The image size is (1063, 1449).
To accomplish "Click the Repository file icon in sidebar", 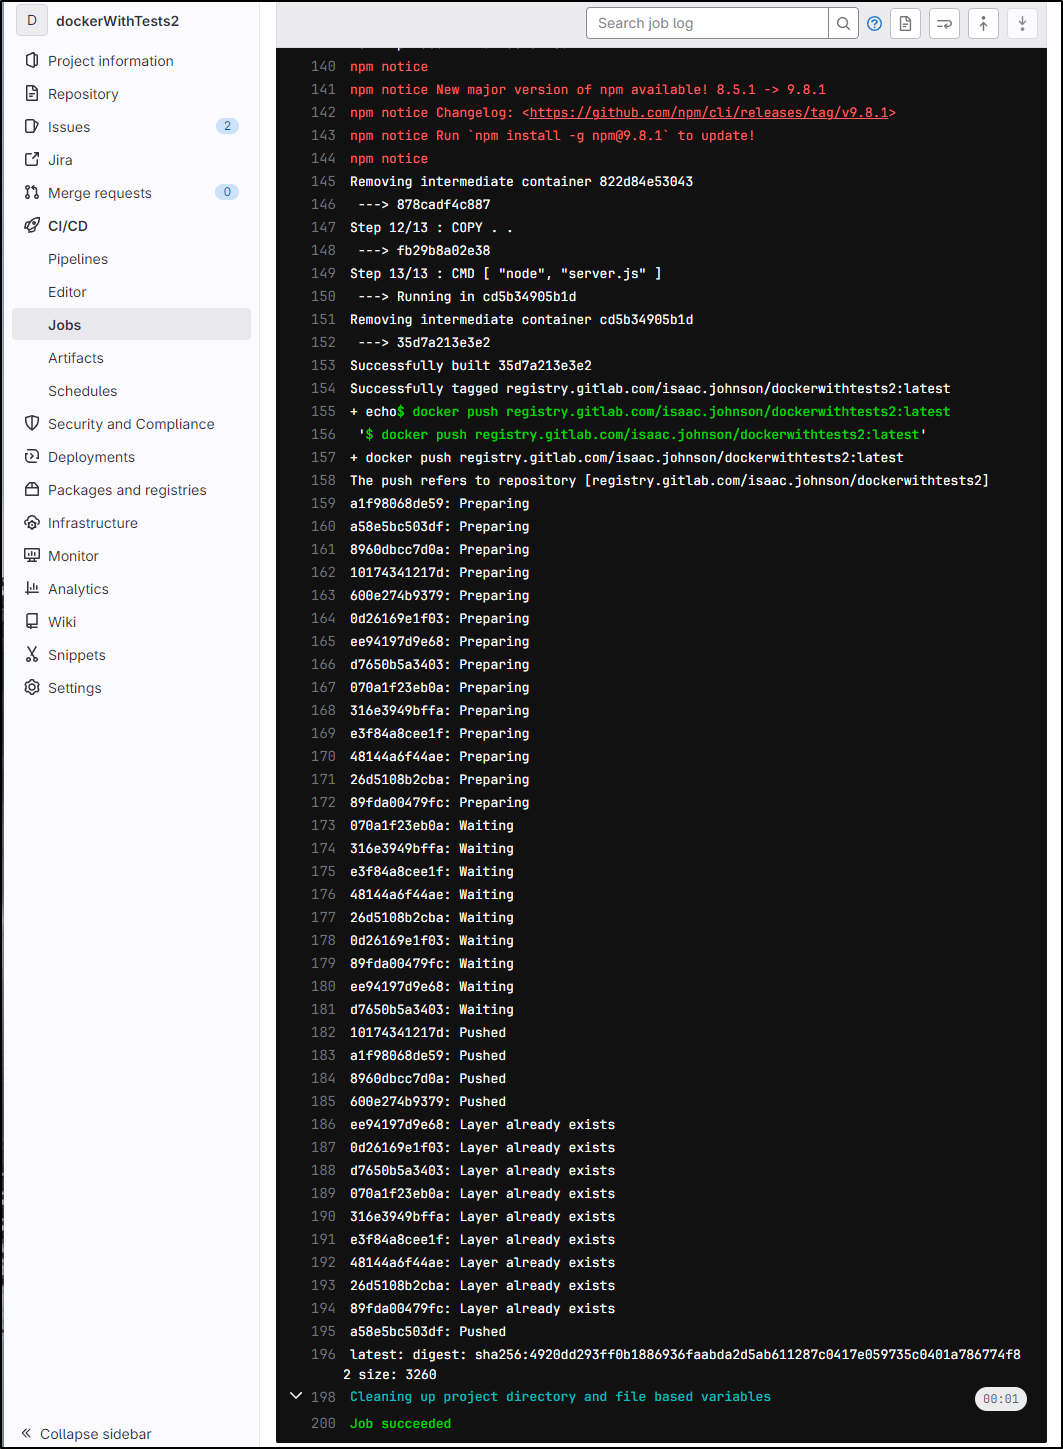I will pos(32,94).
